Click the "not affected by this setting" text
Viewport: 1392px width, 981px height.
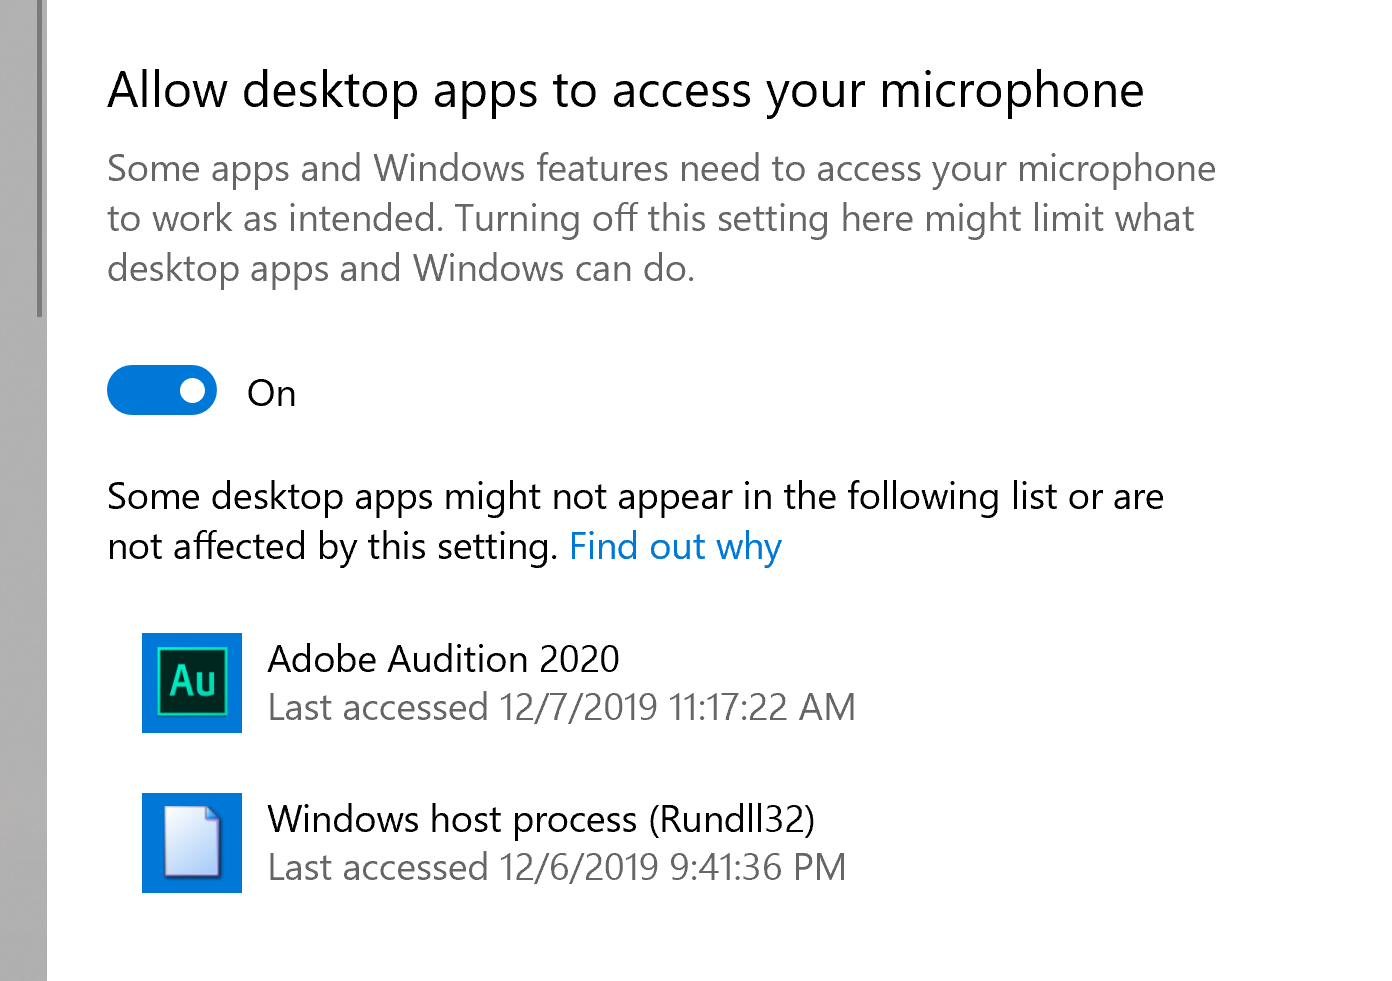point(332,547)
